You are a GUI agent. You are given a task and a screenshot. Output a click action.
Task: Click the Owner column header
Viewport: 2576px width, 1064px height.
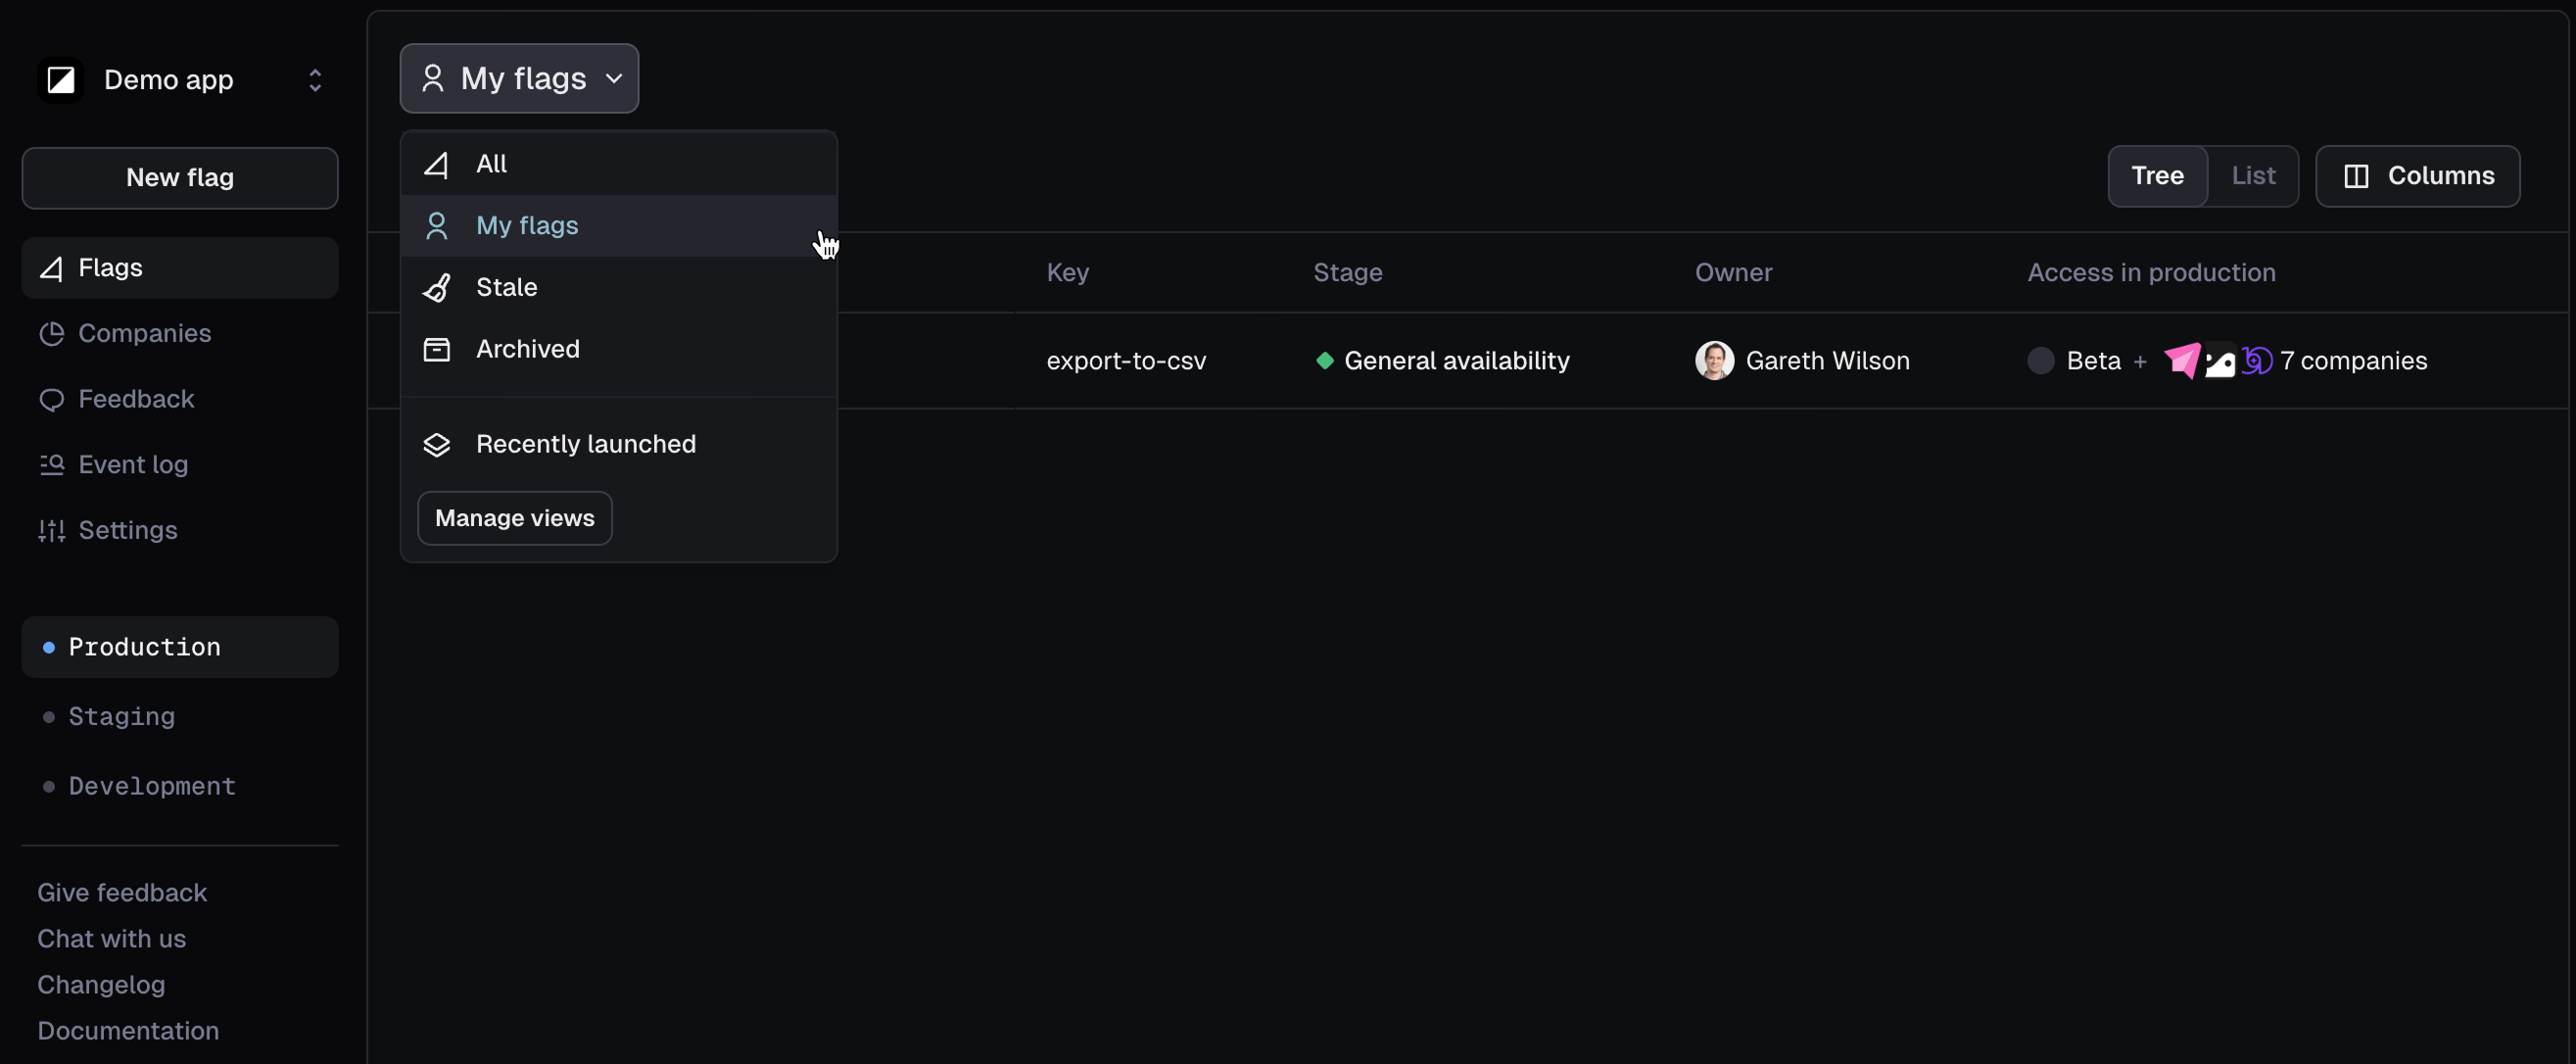(x=1734, y=273)
